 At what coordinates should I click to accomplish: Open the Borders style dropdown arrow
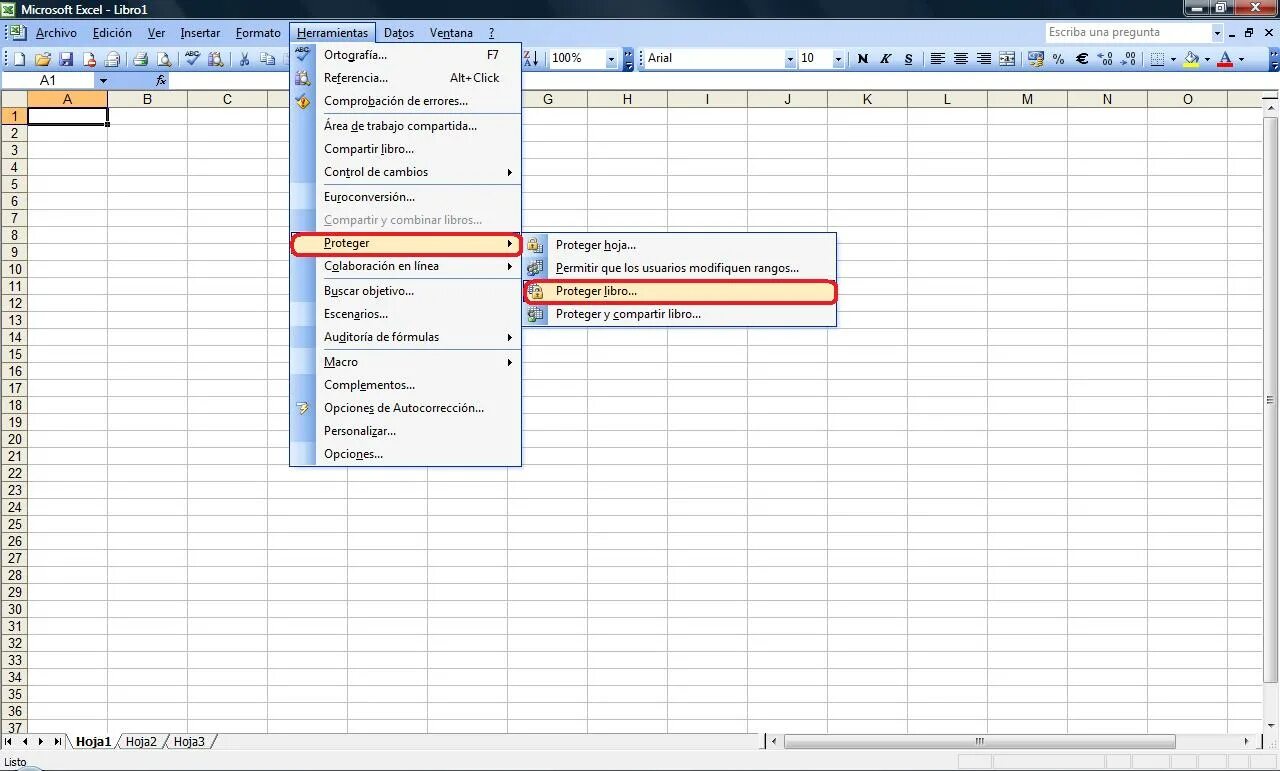pyautogui.click(x=1173, y=59)
